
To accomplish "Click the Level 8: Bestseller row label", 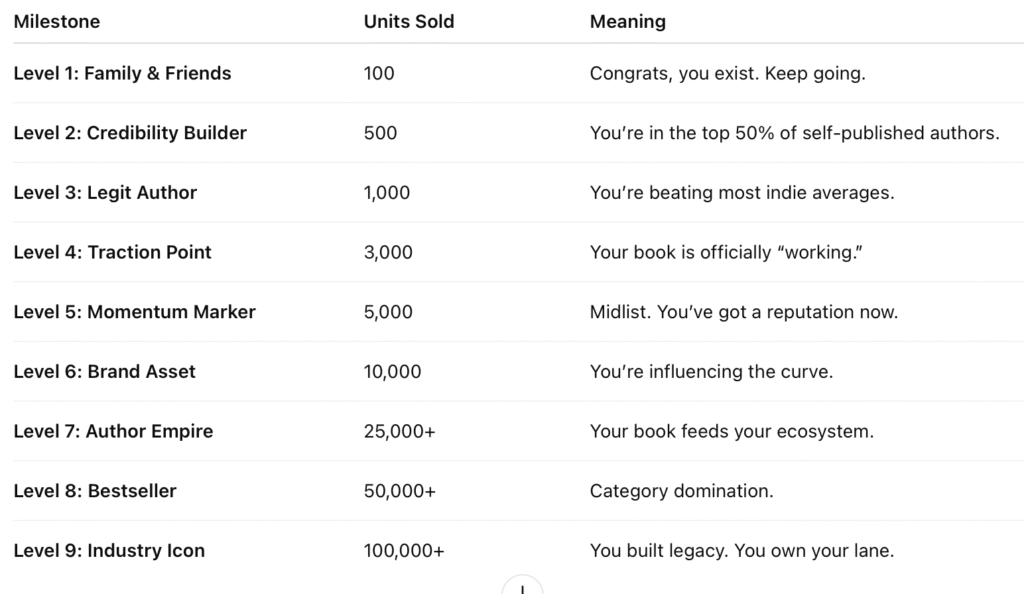I will pyautogui.click(x=95, y=491).
